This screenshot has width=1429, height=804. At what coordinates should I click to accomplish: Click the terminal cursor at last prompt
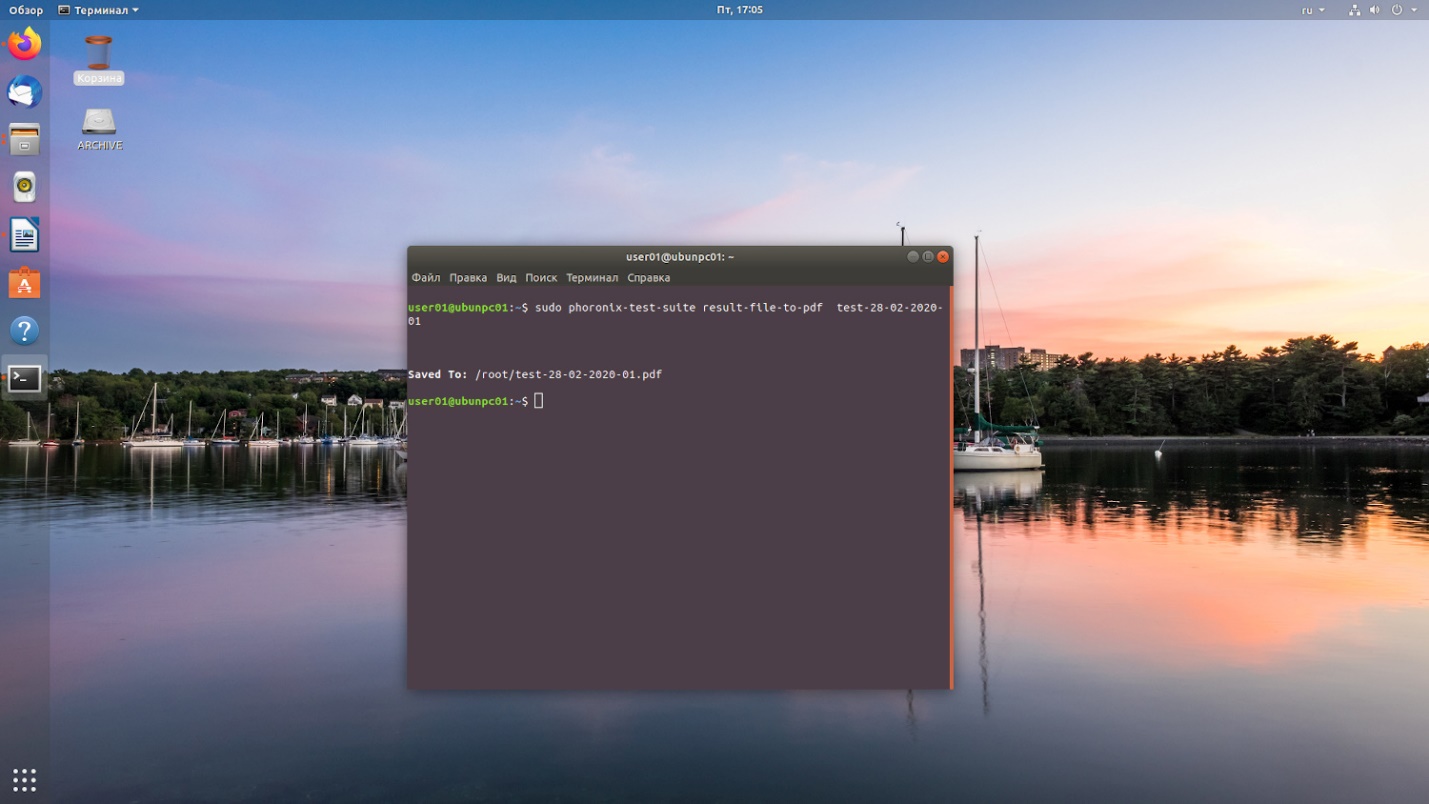point(539,401)
